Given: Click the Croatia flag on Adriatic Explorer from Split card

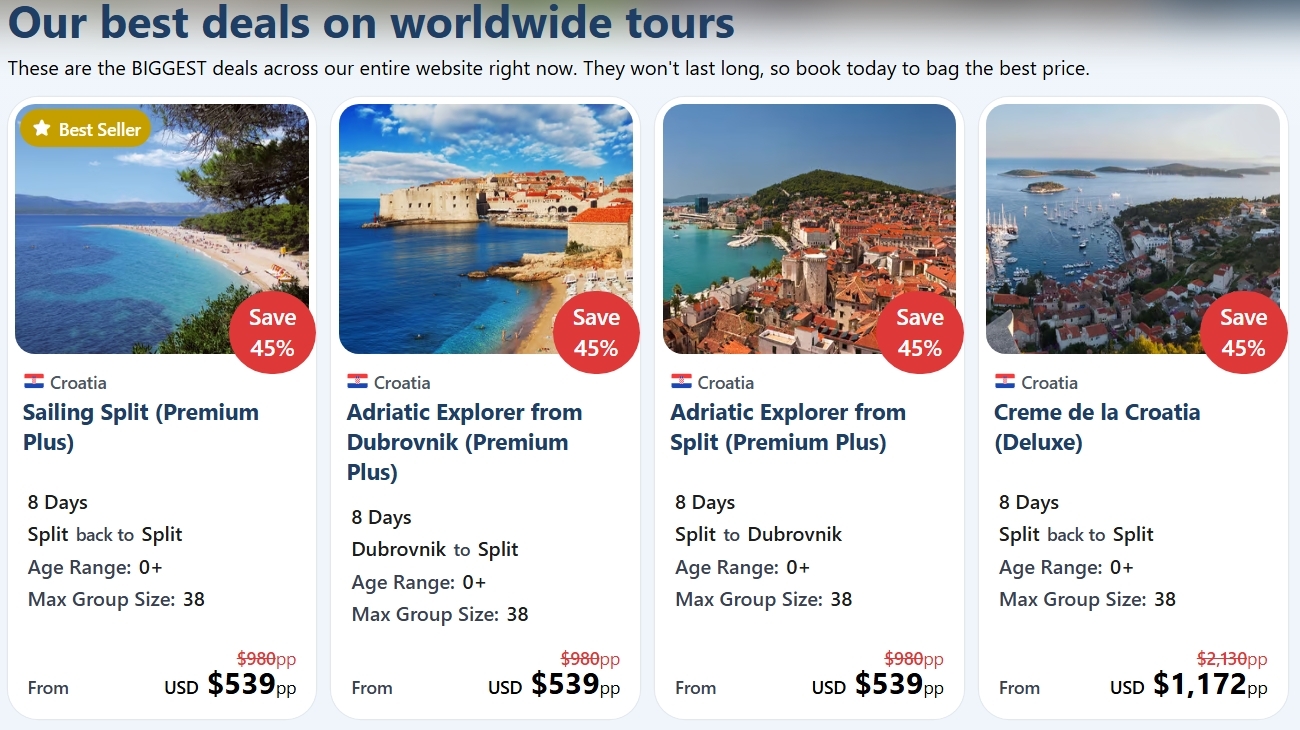Looking at the screenshot, I should [x=681, y=382].
